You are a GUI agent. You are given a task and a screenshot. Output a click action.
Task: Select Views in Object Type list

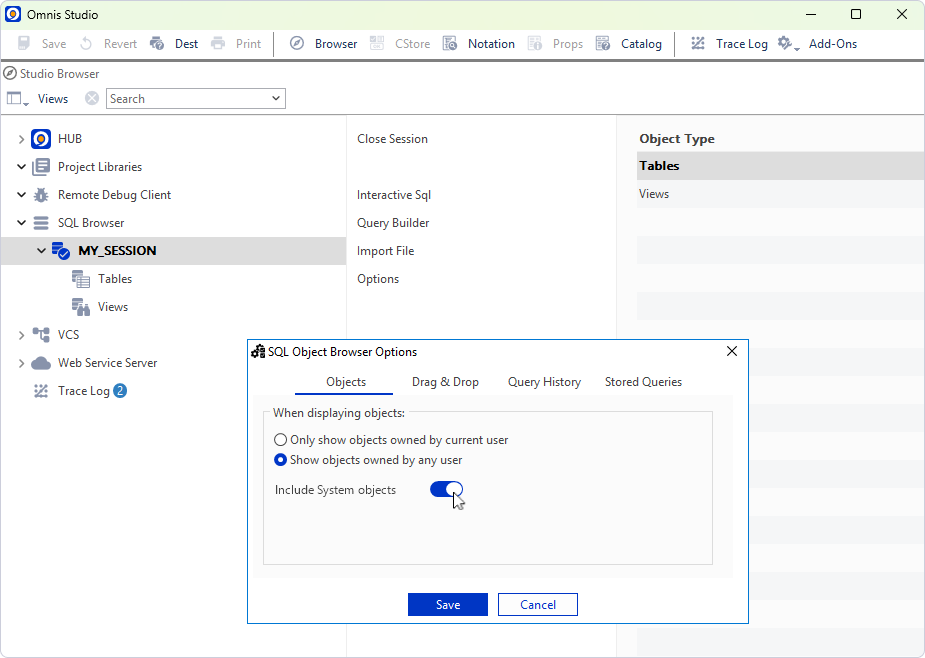[x=780, y=194]
